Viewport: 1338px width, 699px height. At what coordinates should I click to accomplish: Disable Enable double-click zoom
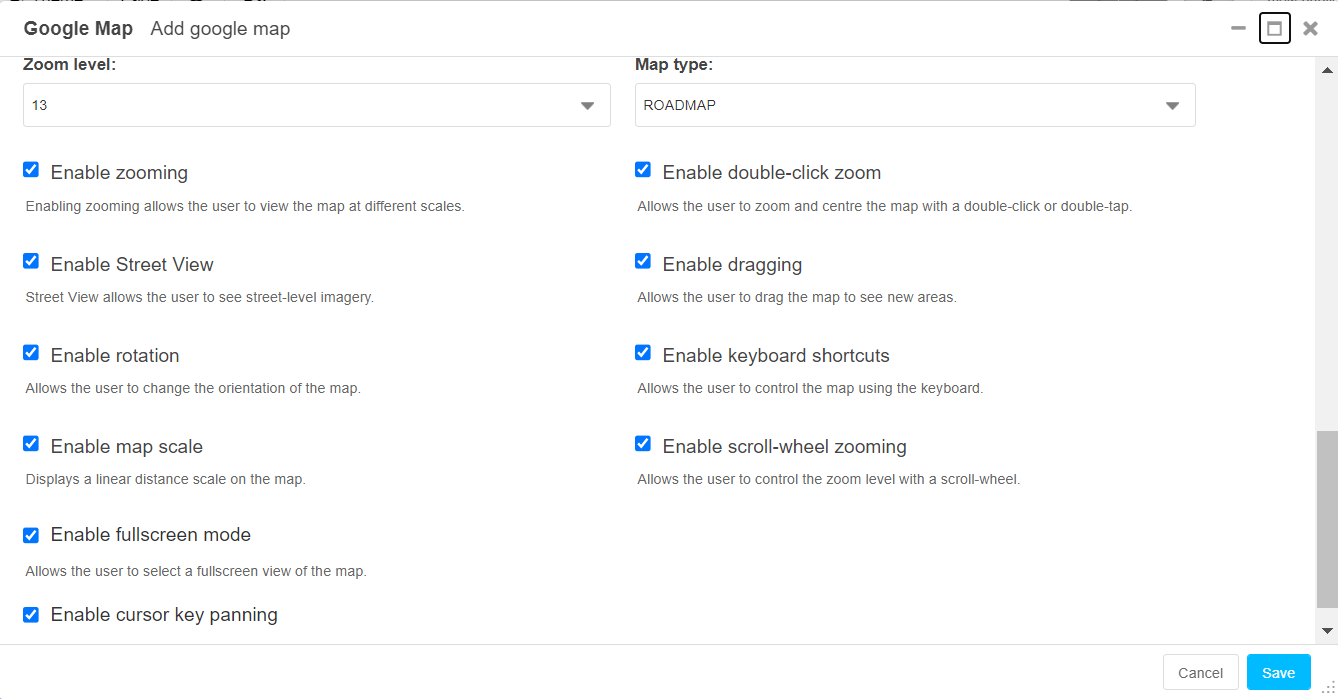pos(643,170)
